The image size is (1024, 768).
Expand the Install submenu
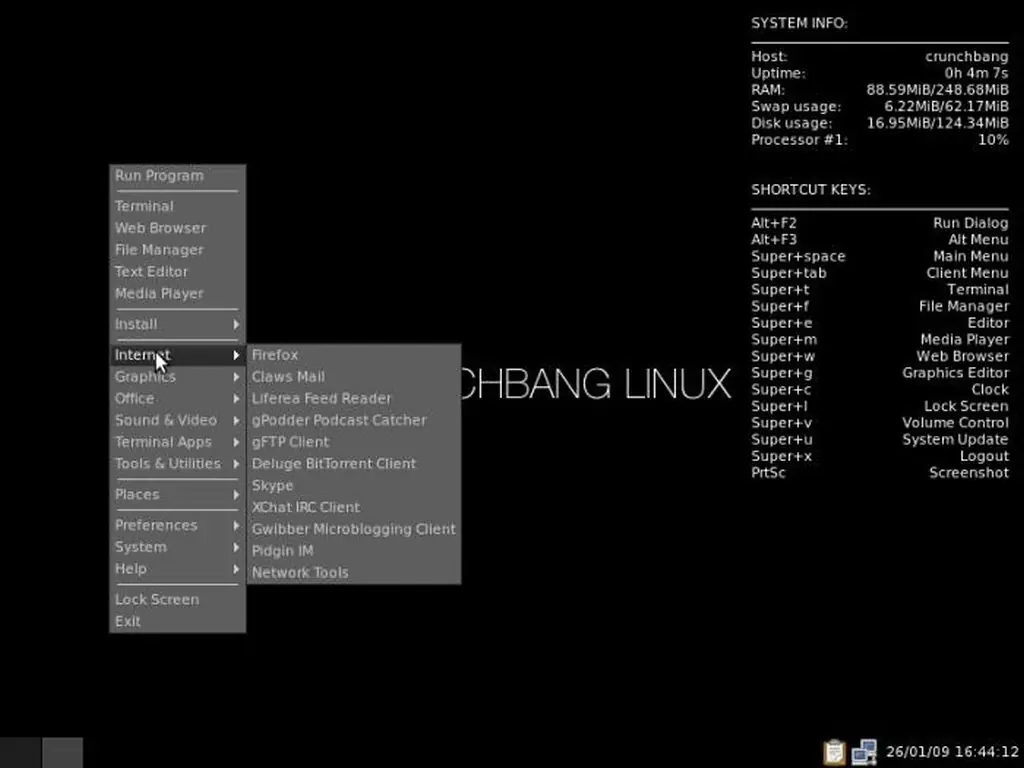click(x=177, y=324)
